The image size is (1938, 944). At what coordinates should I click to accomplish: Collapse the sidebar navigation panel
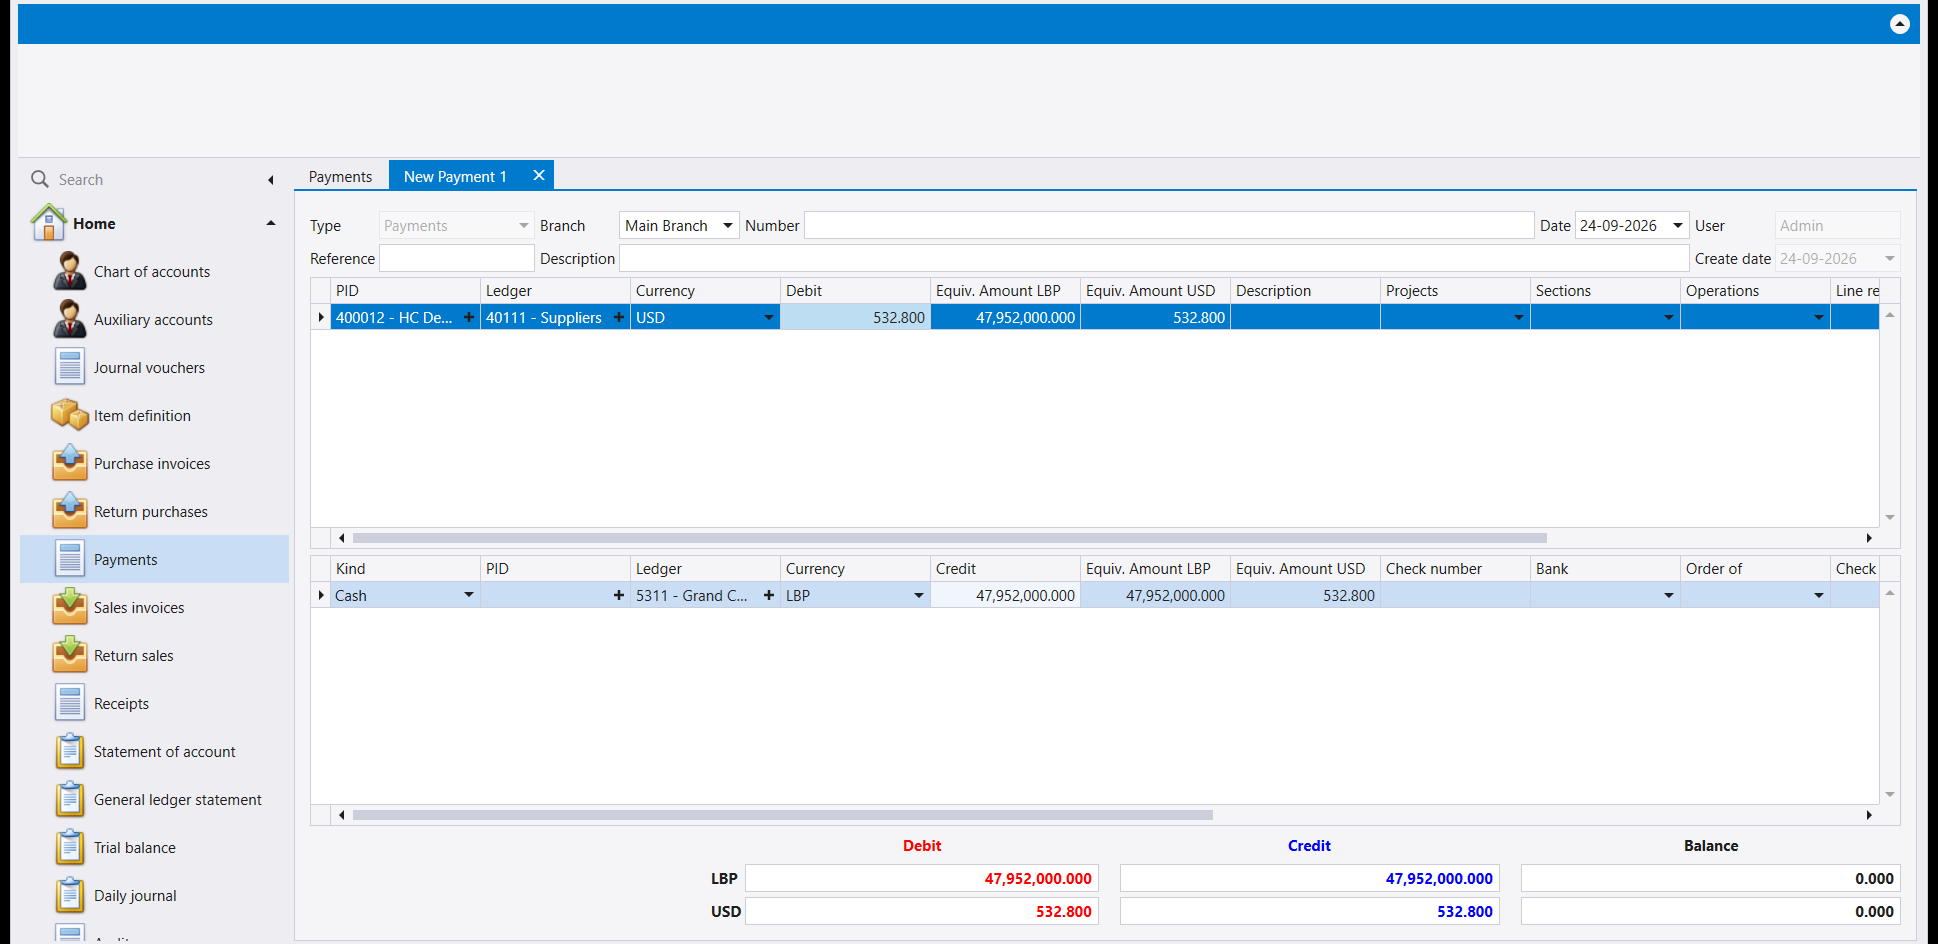pyautogui.click(x=271, y=180)
